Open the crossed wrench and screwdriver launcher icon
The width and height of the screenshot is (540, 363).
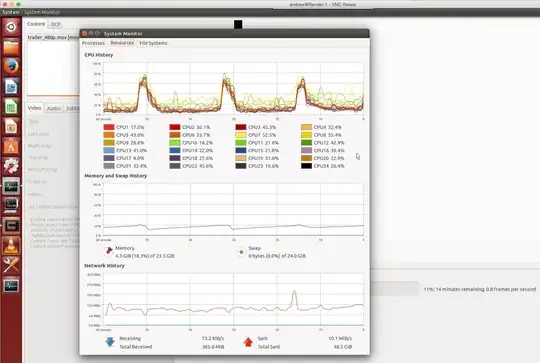[x=11, y=266]
